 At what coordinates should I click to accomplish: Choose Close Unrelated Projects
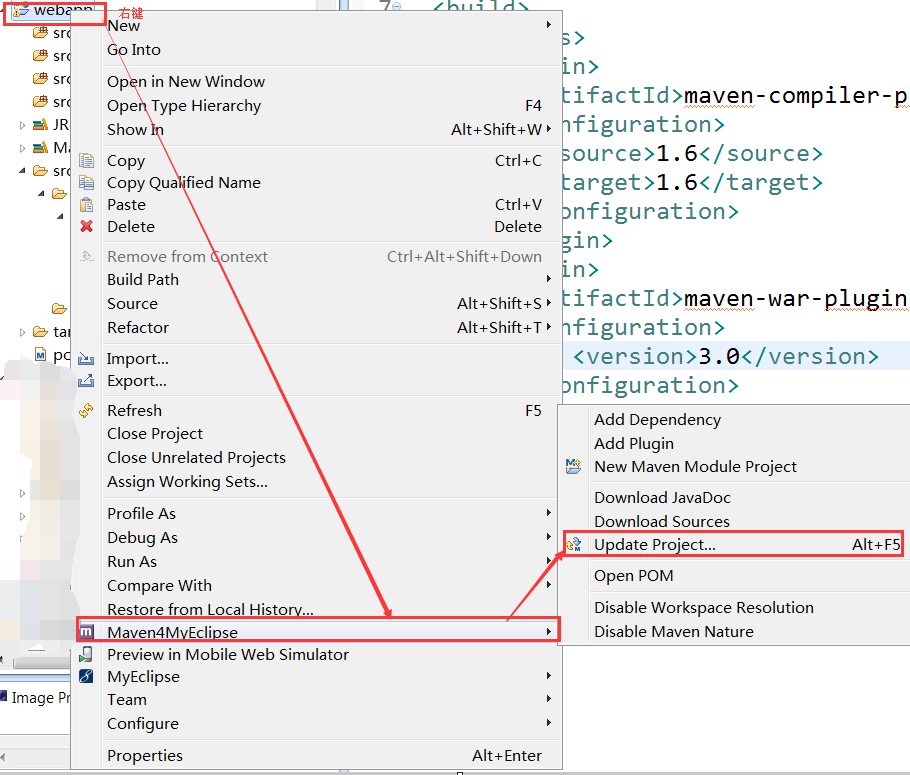pos(196,458)
